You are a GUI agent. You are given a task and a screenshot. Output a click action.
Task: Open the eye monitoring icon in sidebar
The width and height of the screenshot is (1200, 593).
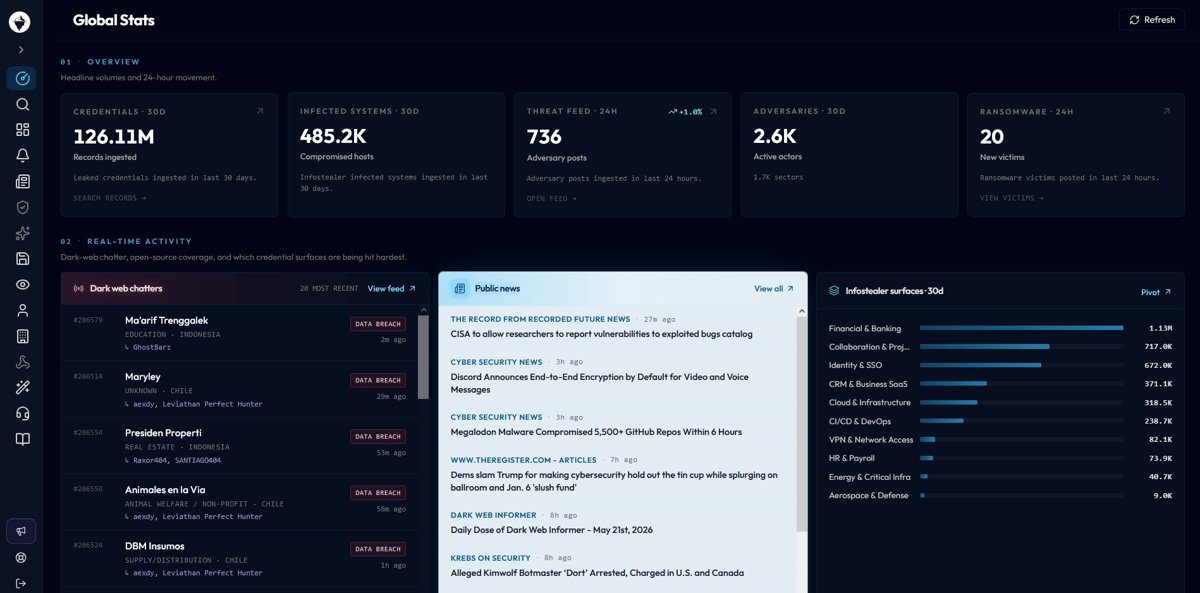22,285
